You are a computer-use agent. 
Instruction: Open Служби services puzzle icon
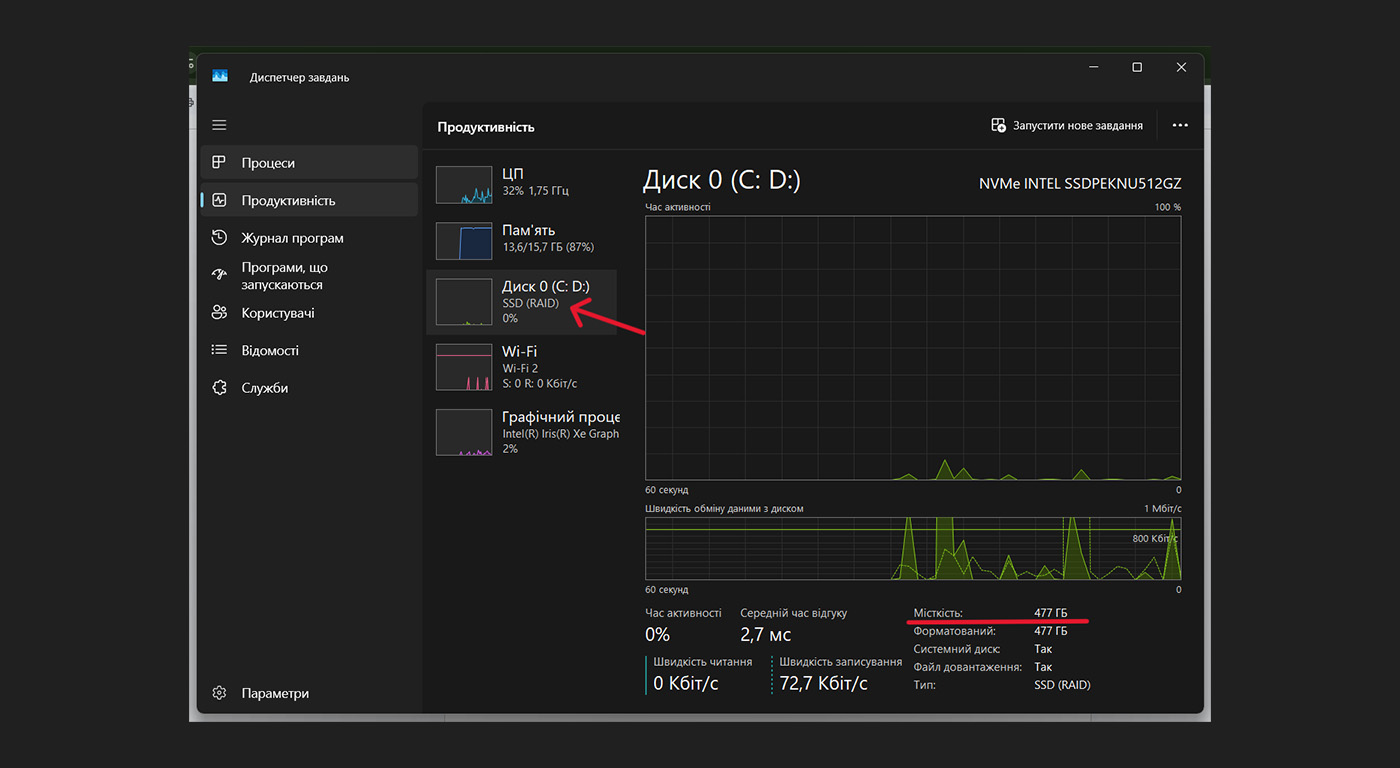tap(219, 388)
